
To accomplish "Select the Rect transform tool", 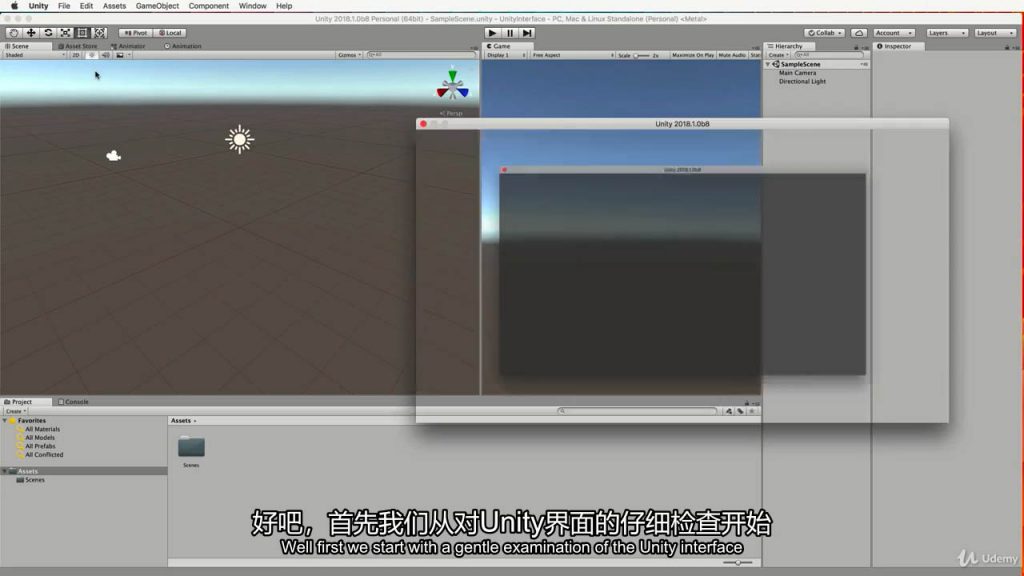I will [x=82, y=33].
